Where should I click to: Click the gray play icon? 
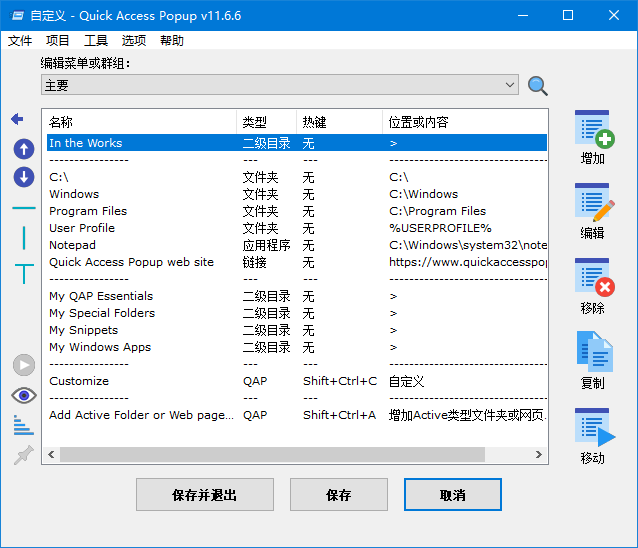pos(24,365)
